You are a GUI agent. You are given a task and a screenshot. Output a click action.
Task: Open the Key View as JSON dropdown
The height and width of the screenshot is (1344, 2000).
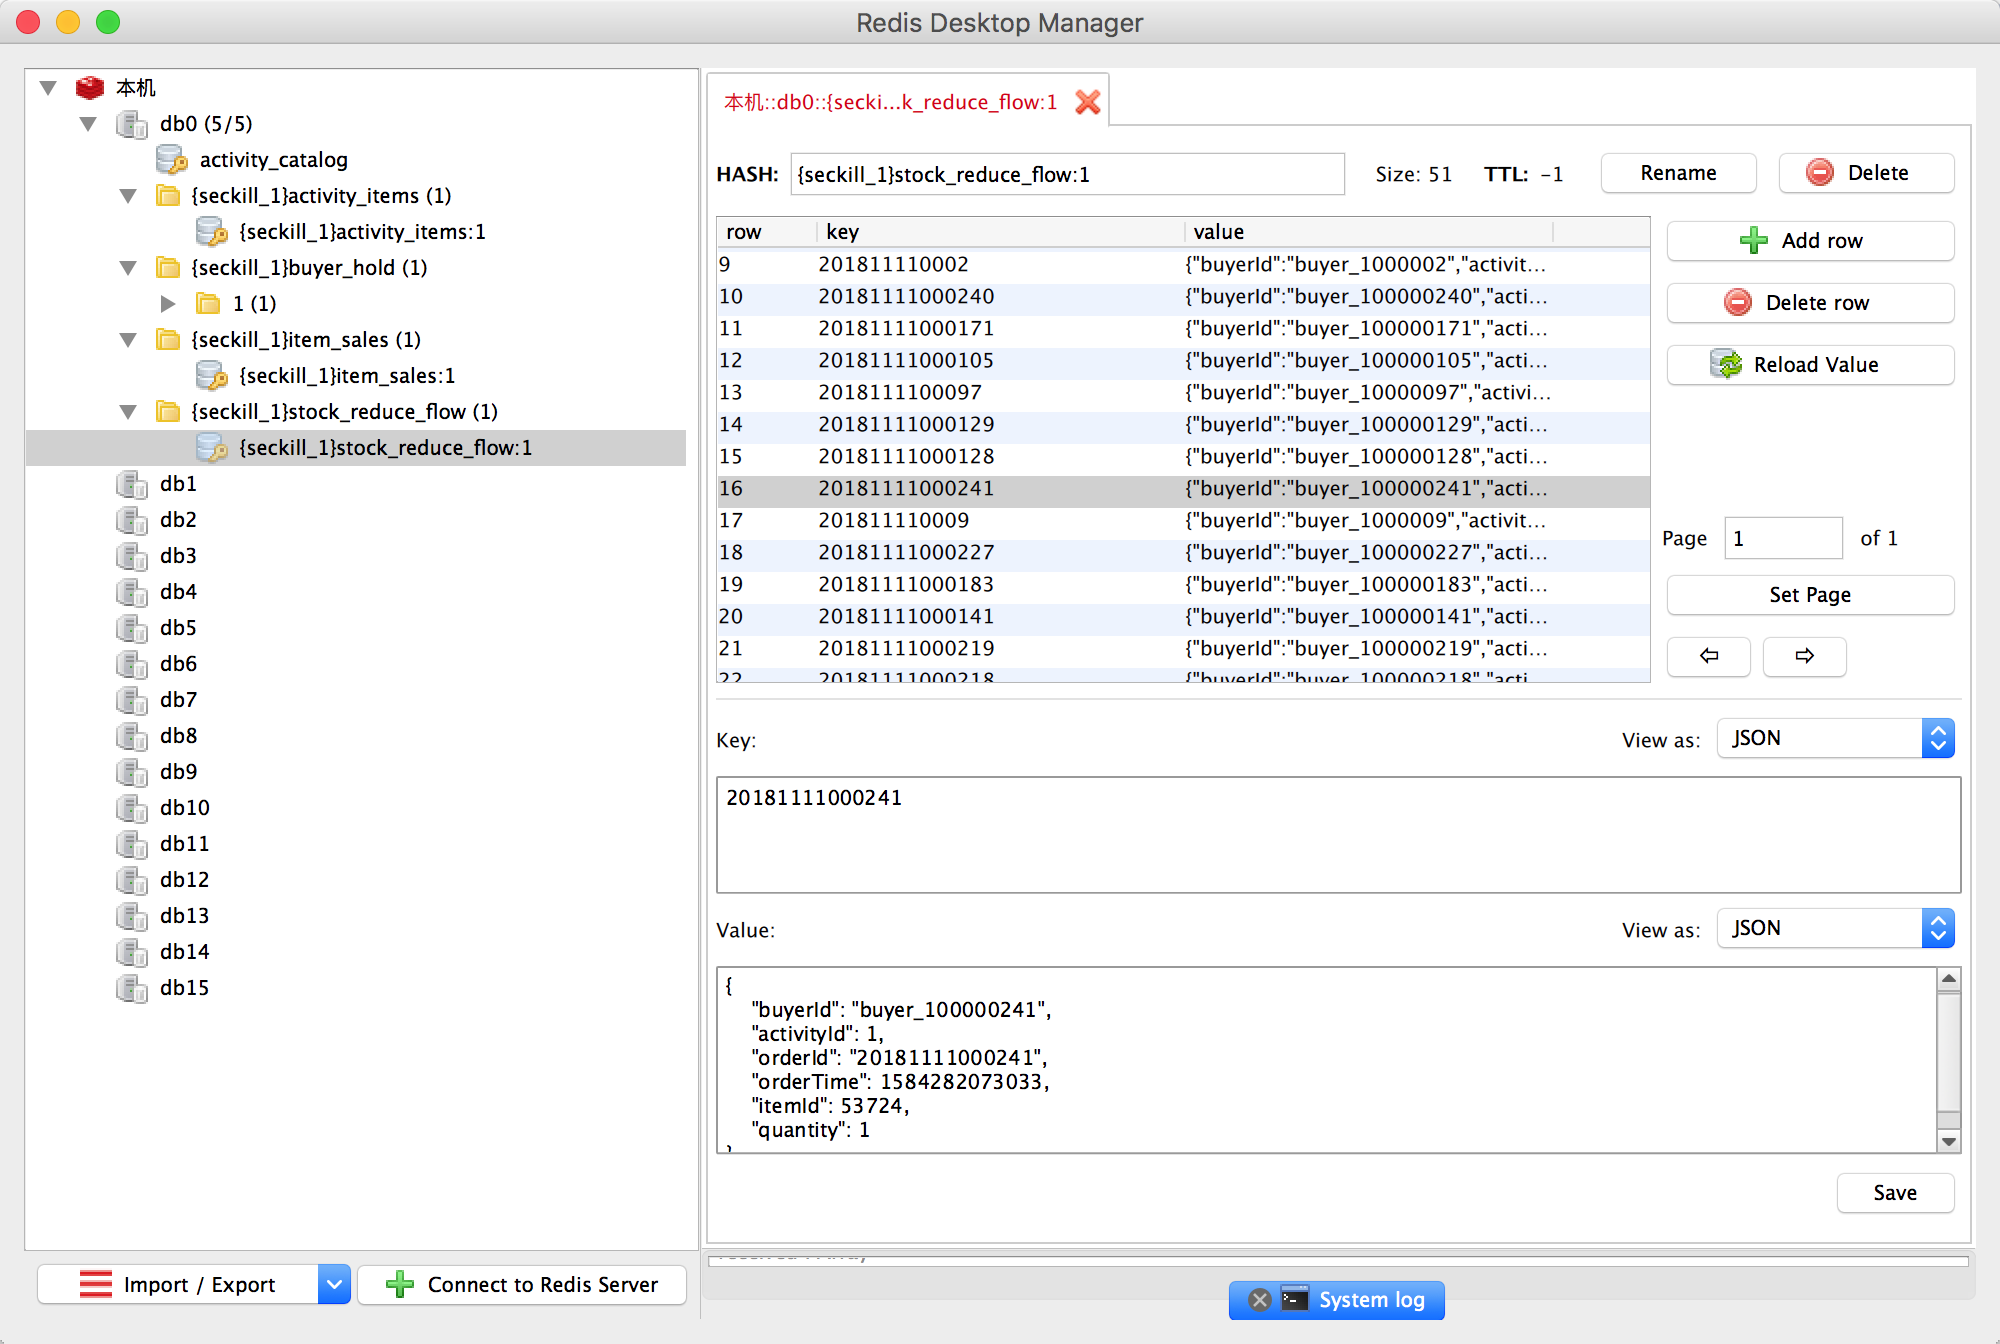1835,738
